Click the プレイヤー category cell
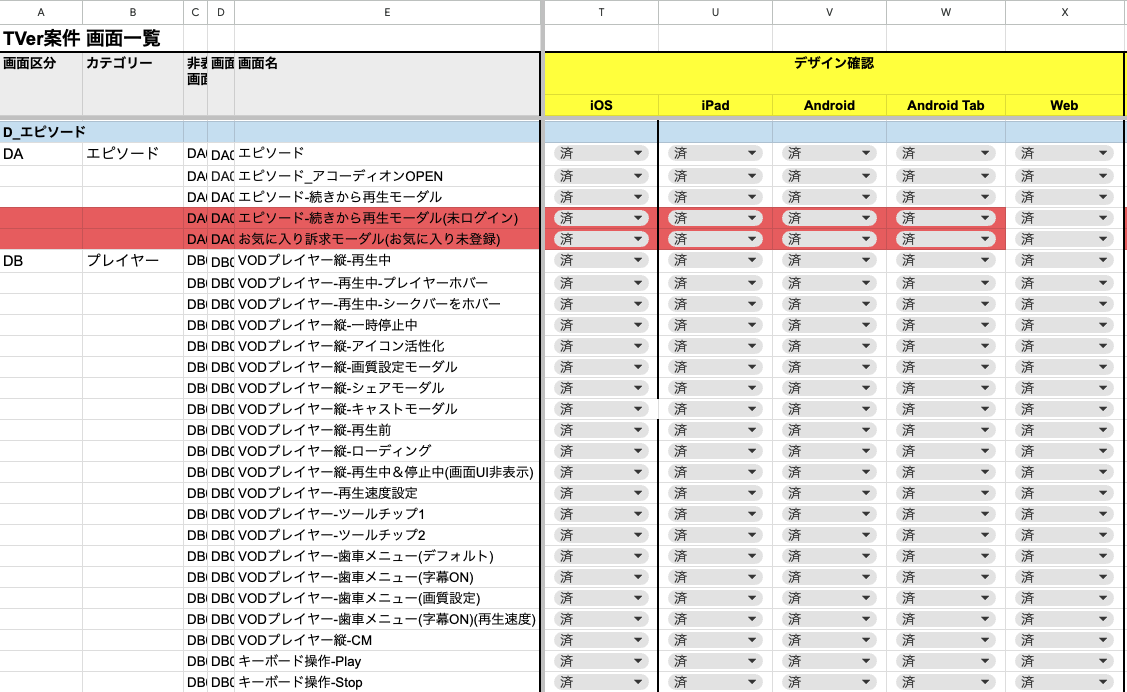The image size is (1127, 692). click(x=133, y=260)
